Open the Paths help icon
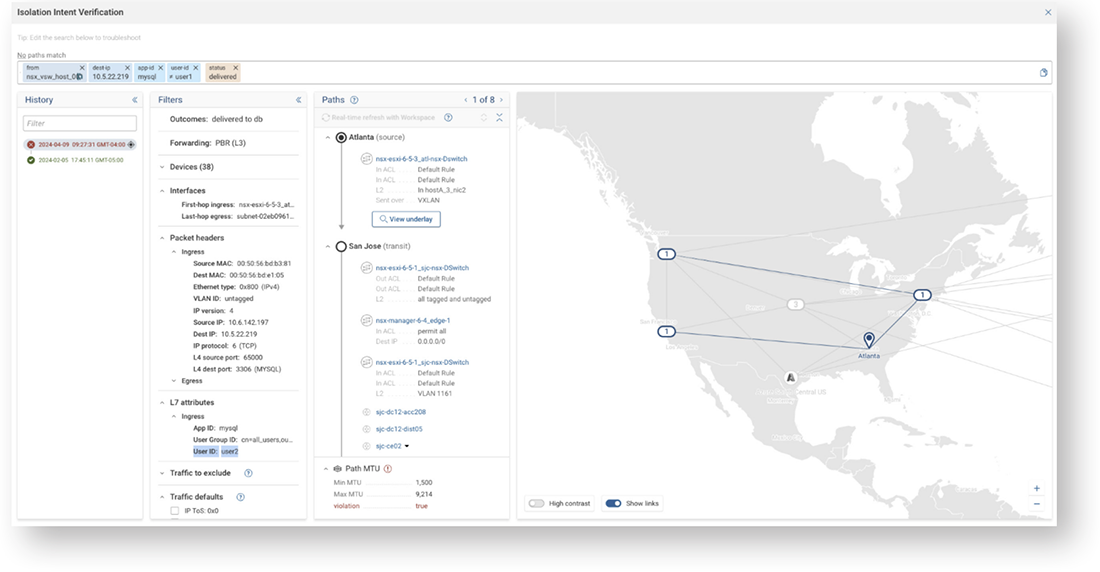Viewport: 1100px width, 572px height. tap(355, 100)
